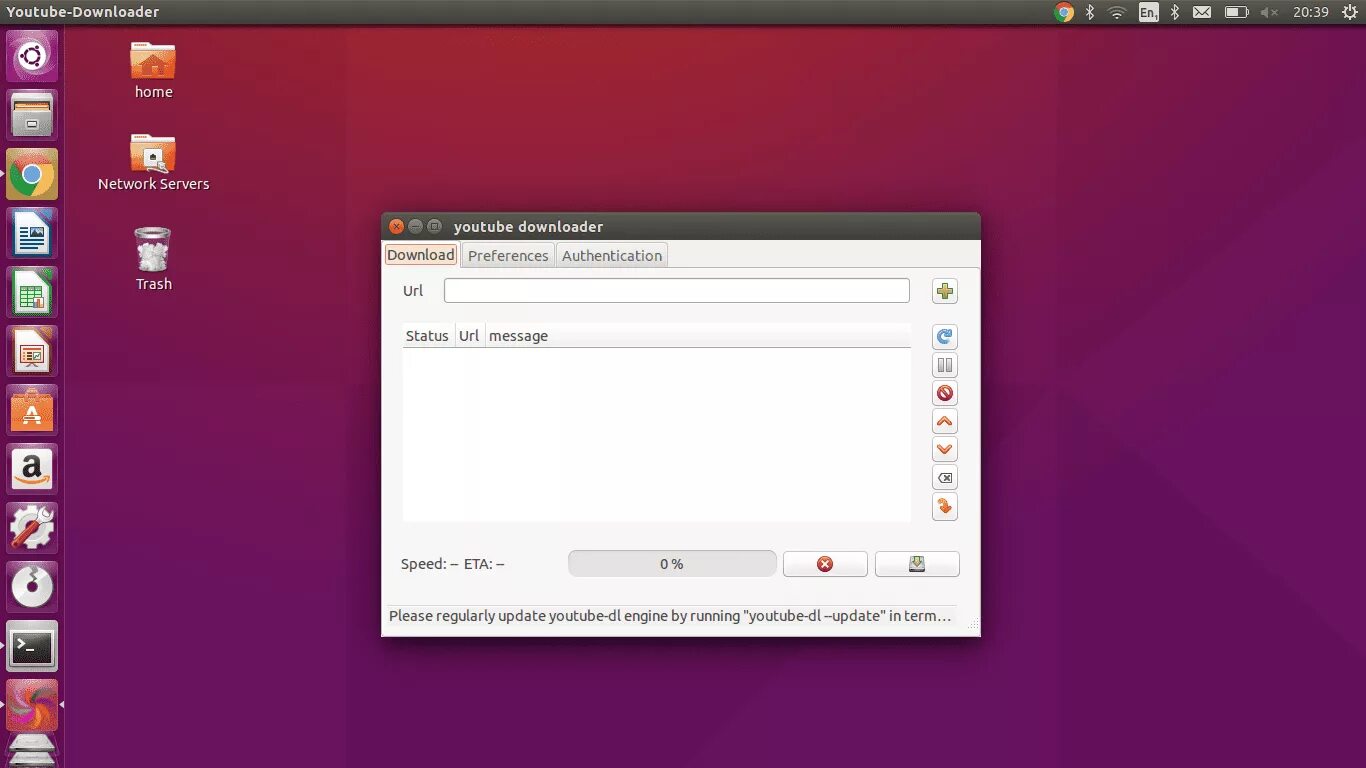Open the Terminal from the launcher
Viewport: 1366px width, 768px height.
32,647
